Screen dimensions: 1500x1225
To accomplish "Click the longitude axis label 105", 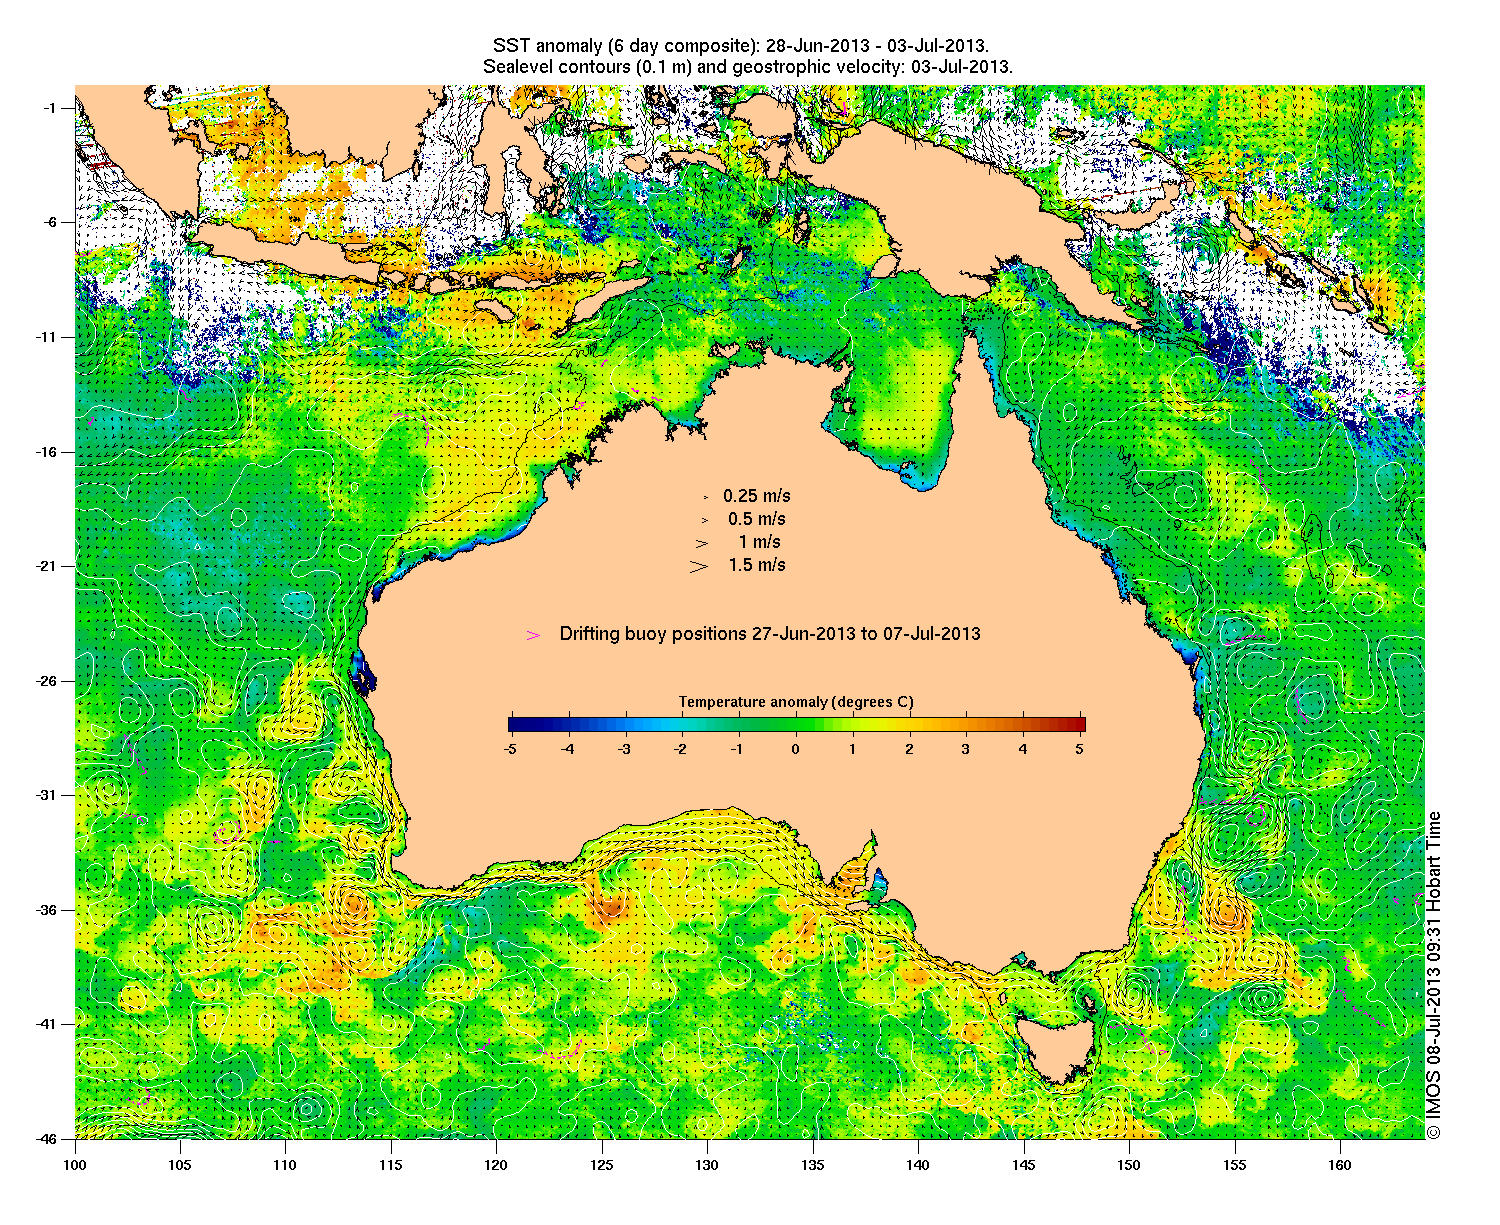I will (x=180, y=1165).
